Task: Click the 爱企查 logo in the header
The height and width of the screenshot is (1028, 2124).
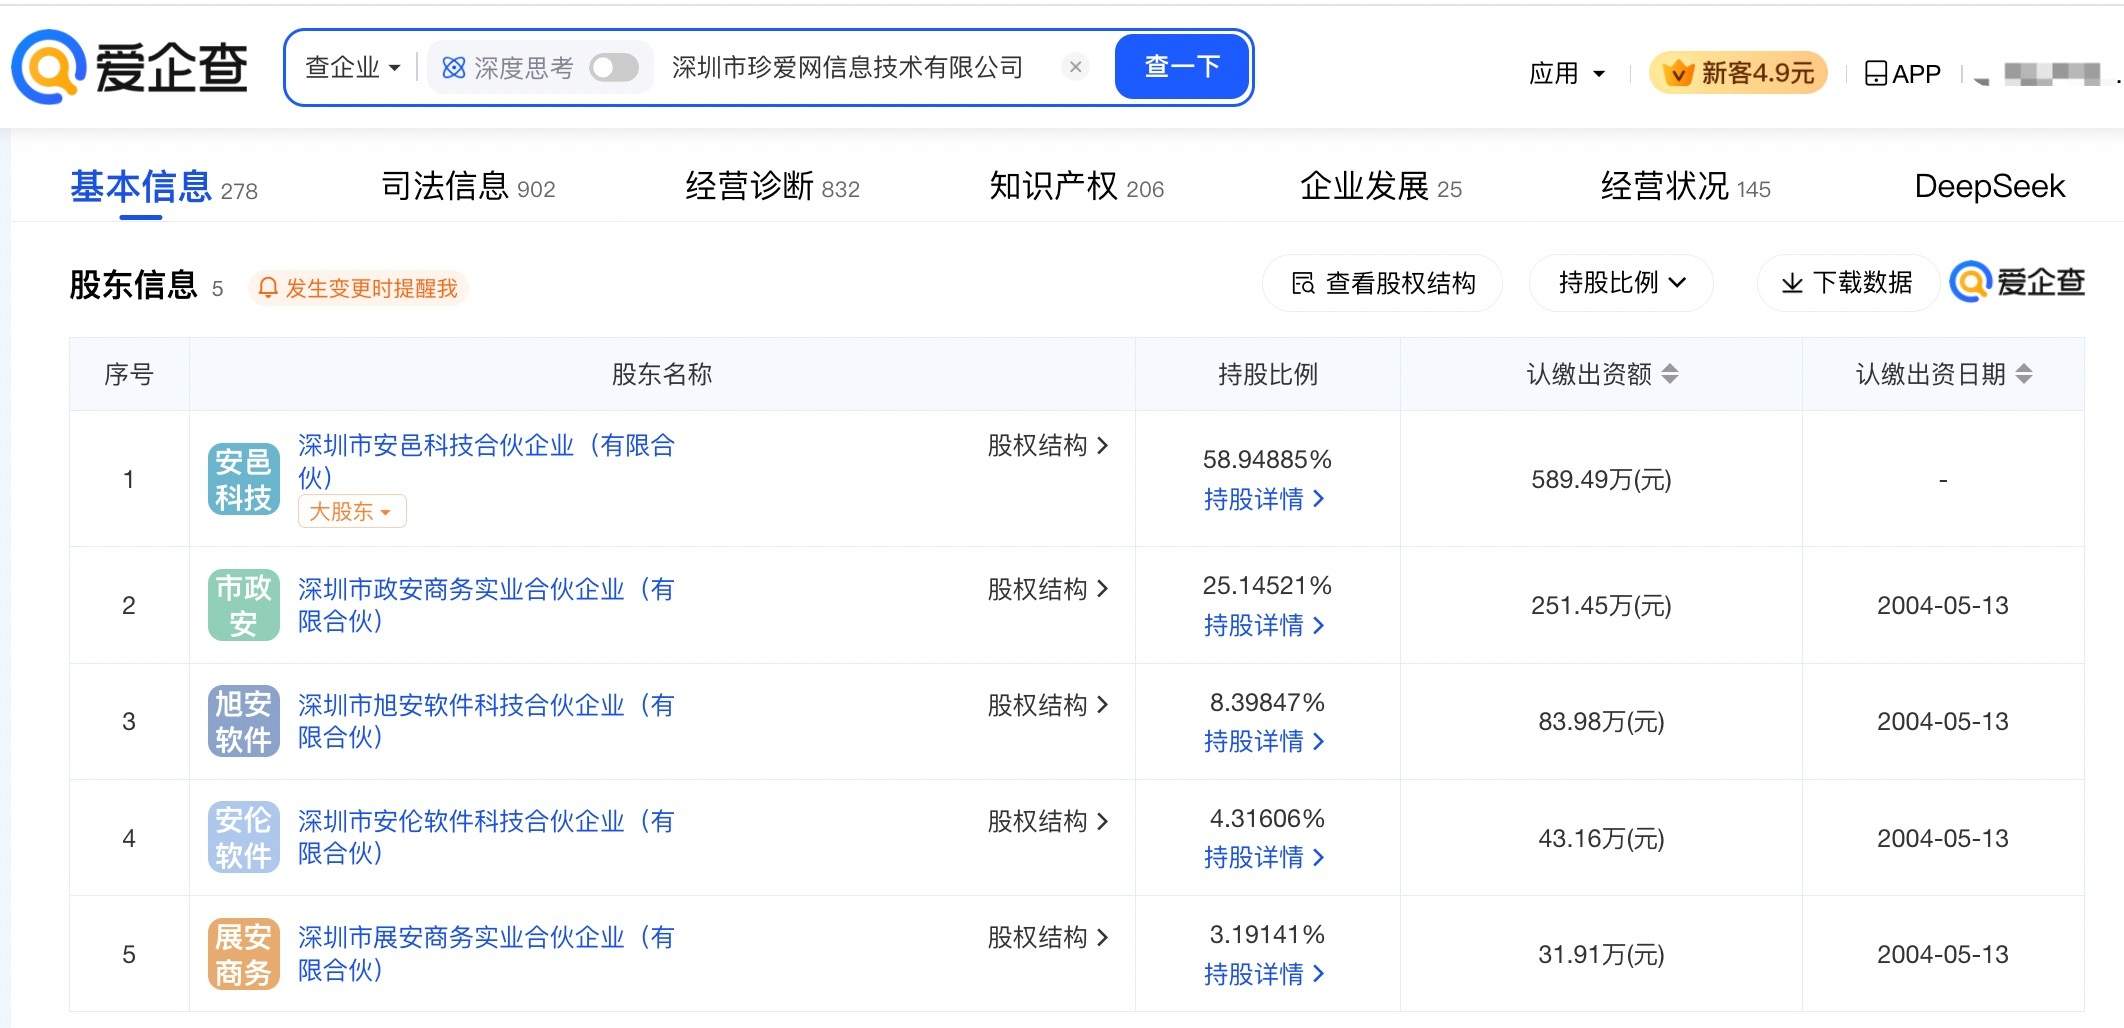Action: click(x=130, y=68)
